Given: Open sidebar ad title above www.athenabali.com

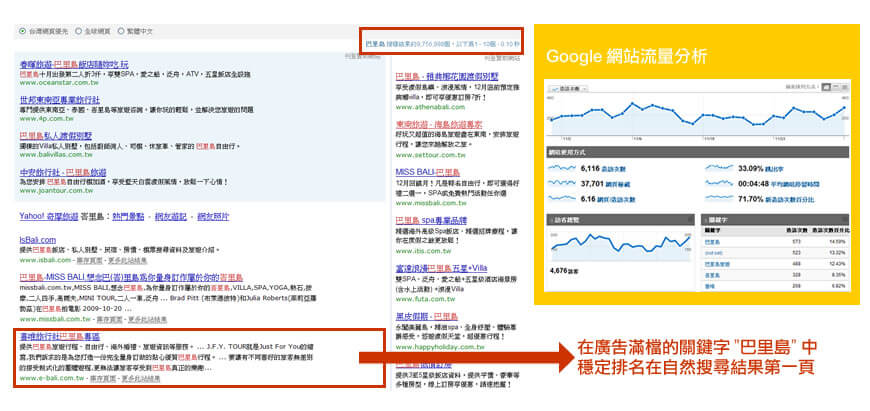Looking at the screenshot, I should (447, 77).
